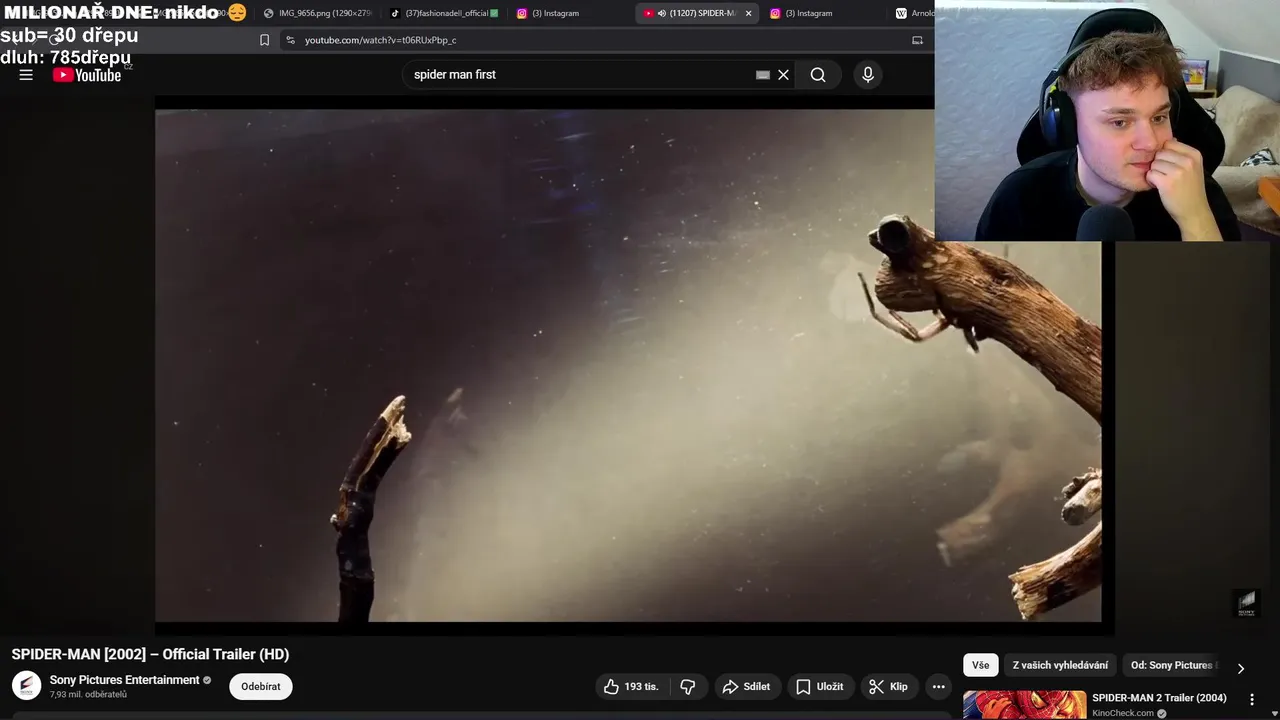Go to YouTube home via logo
Viewport: 1280px width, 720px height.
tap(87, 75)
